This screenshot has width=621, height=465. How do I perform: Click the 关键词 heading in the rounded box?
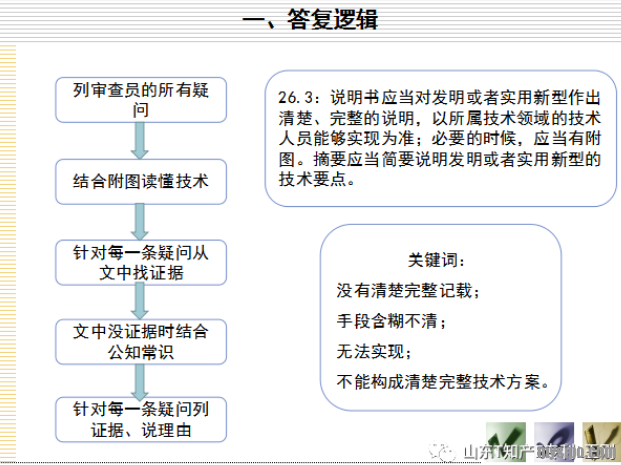[x=437, y=260]
